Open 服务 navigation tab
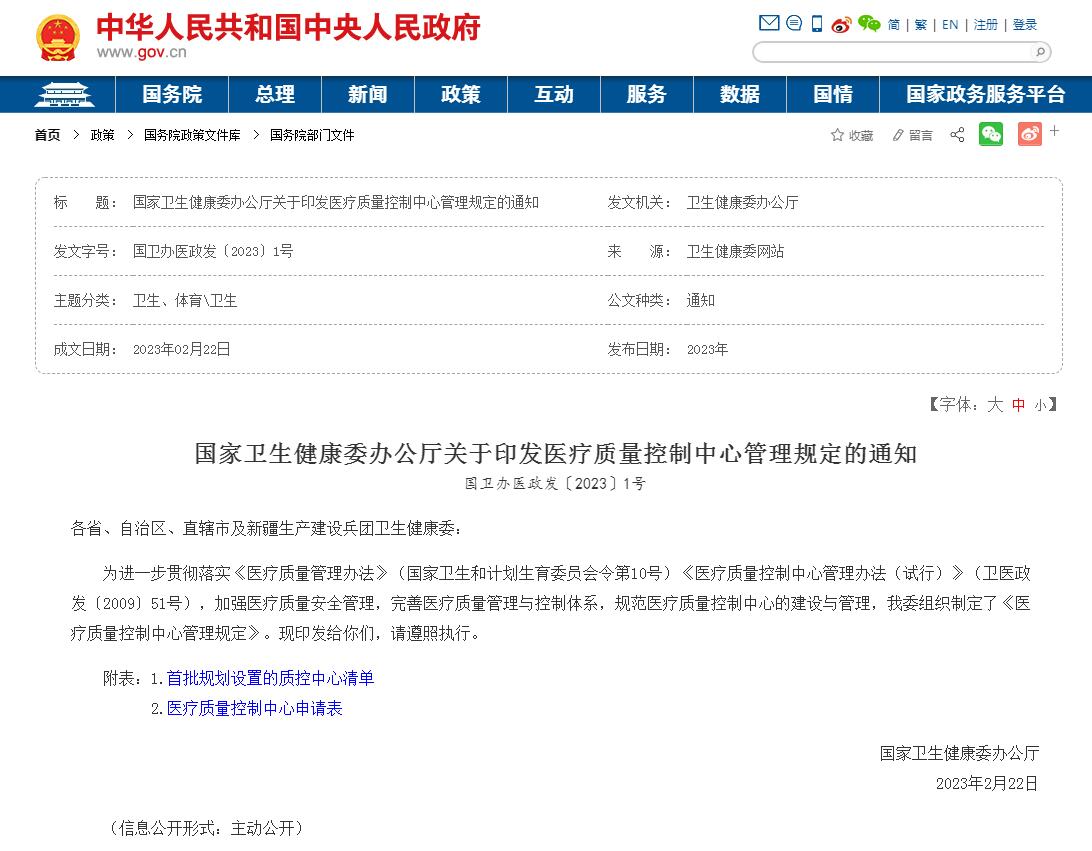 click(647, 95)
